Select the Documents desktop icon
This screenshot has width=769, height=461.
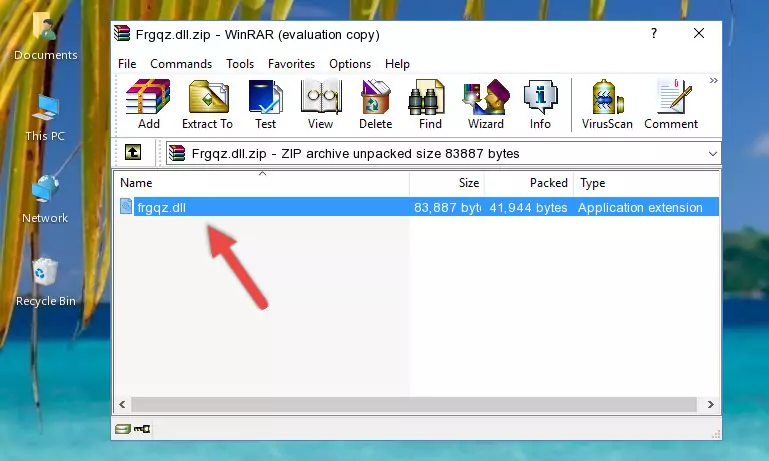coord(46,37)
